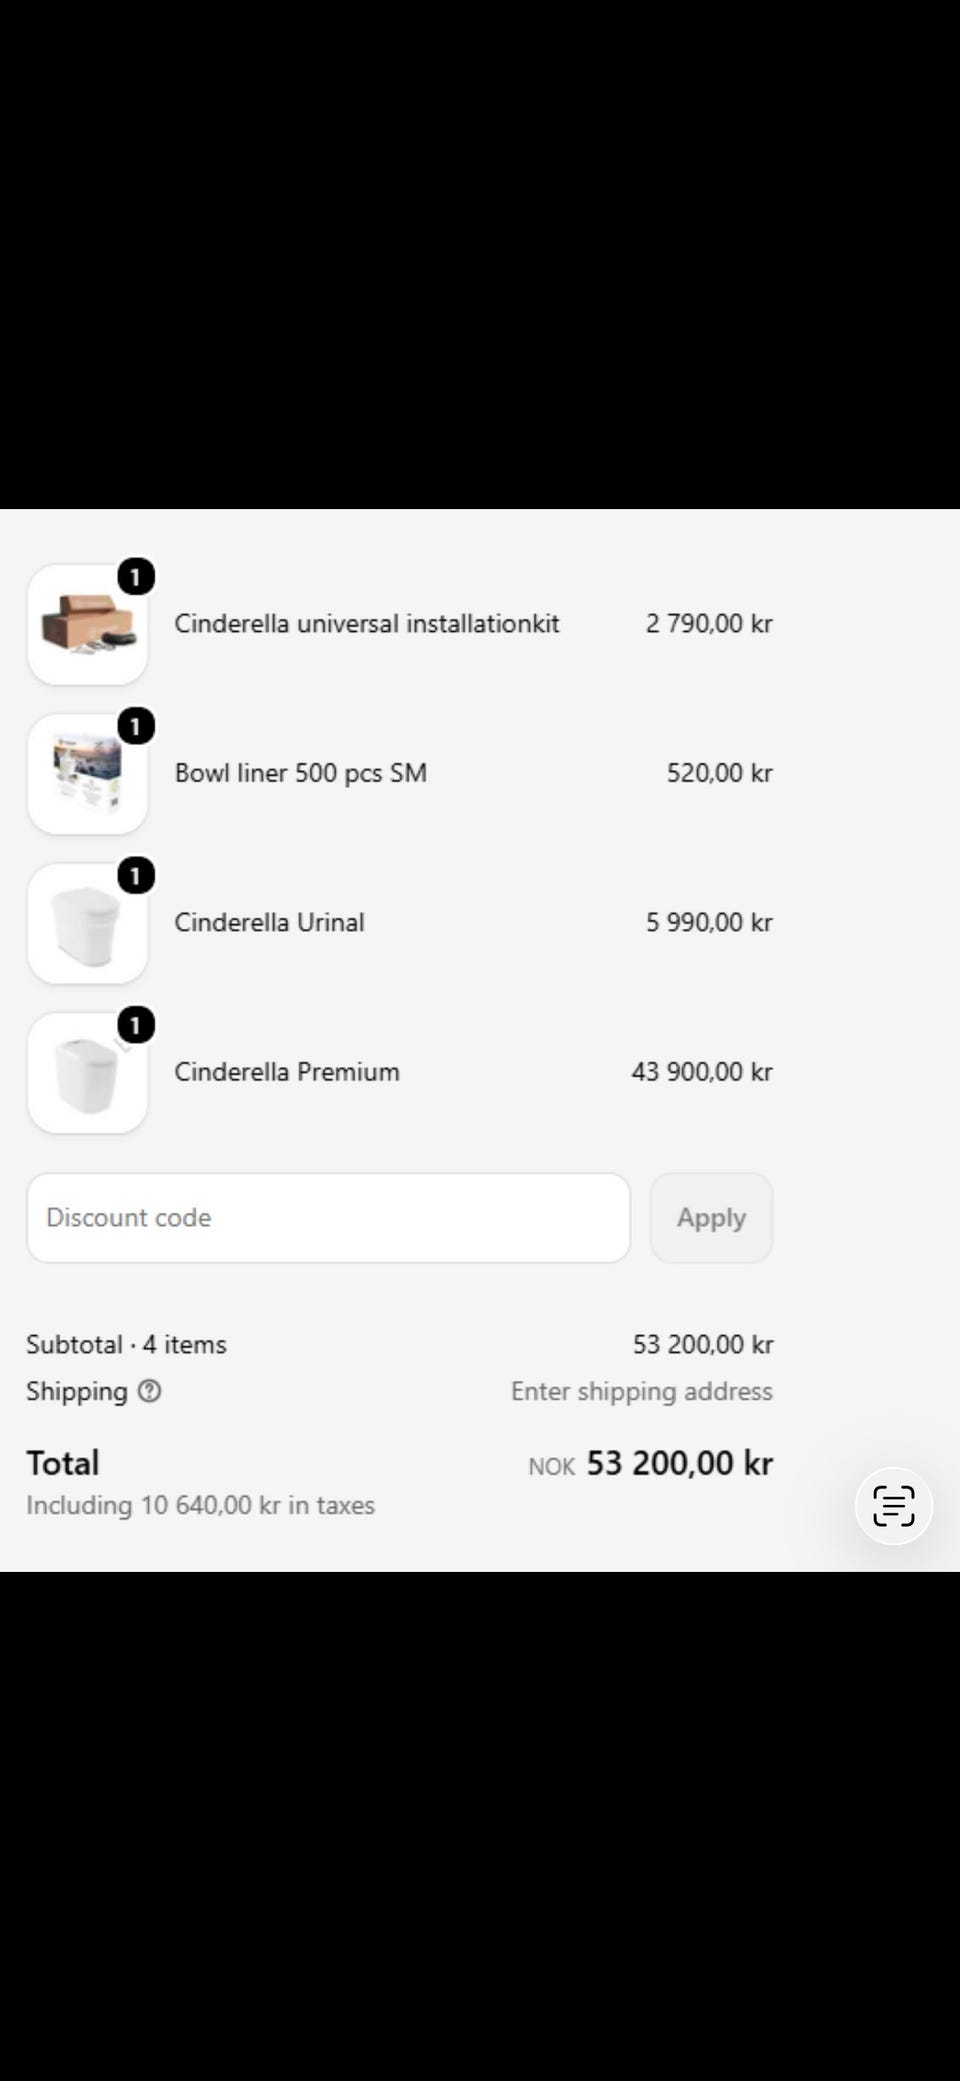Tap the Subtotal 4 items label
This screenshot has height=2081, width=960.
click(126, 1344)
